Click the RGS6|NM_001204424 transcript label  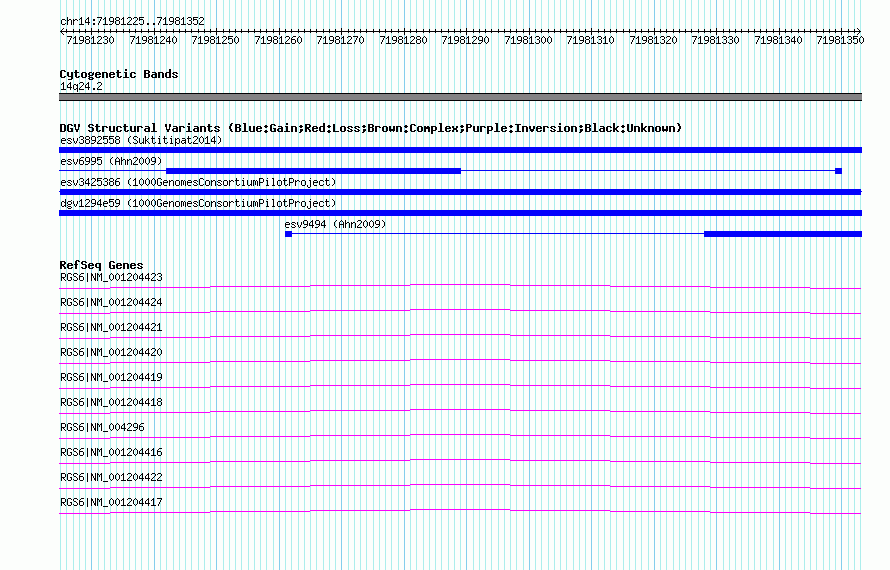click(111, 303)
